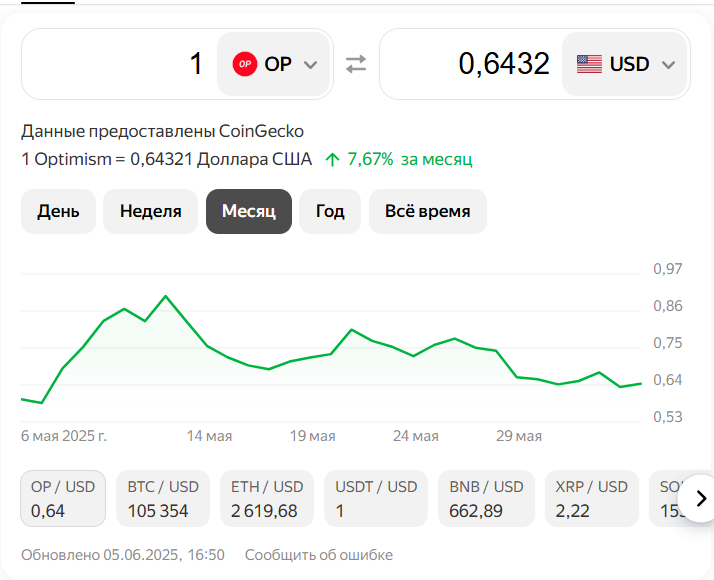Select the XRP / USD pair chip

tap(592, 499)
